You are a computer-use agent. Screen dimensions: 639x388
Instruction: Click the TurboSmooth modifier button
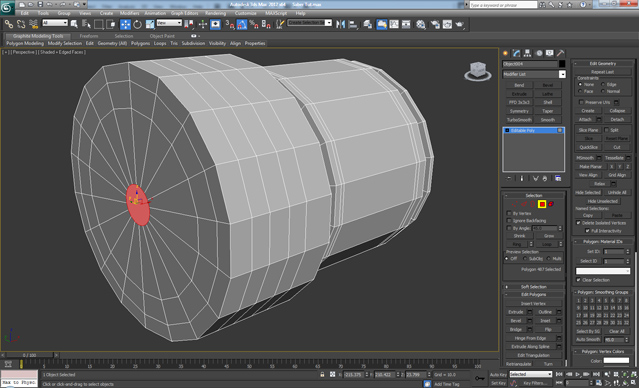pos(519,120)
